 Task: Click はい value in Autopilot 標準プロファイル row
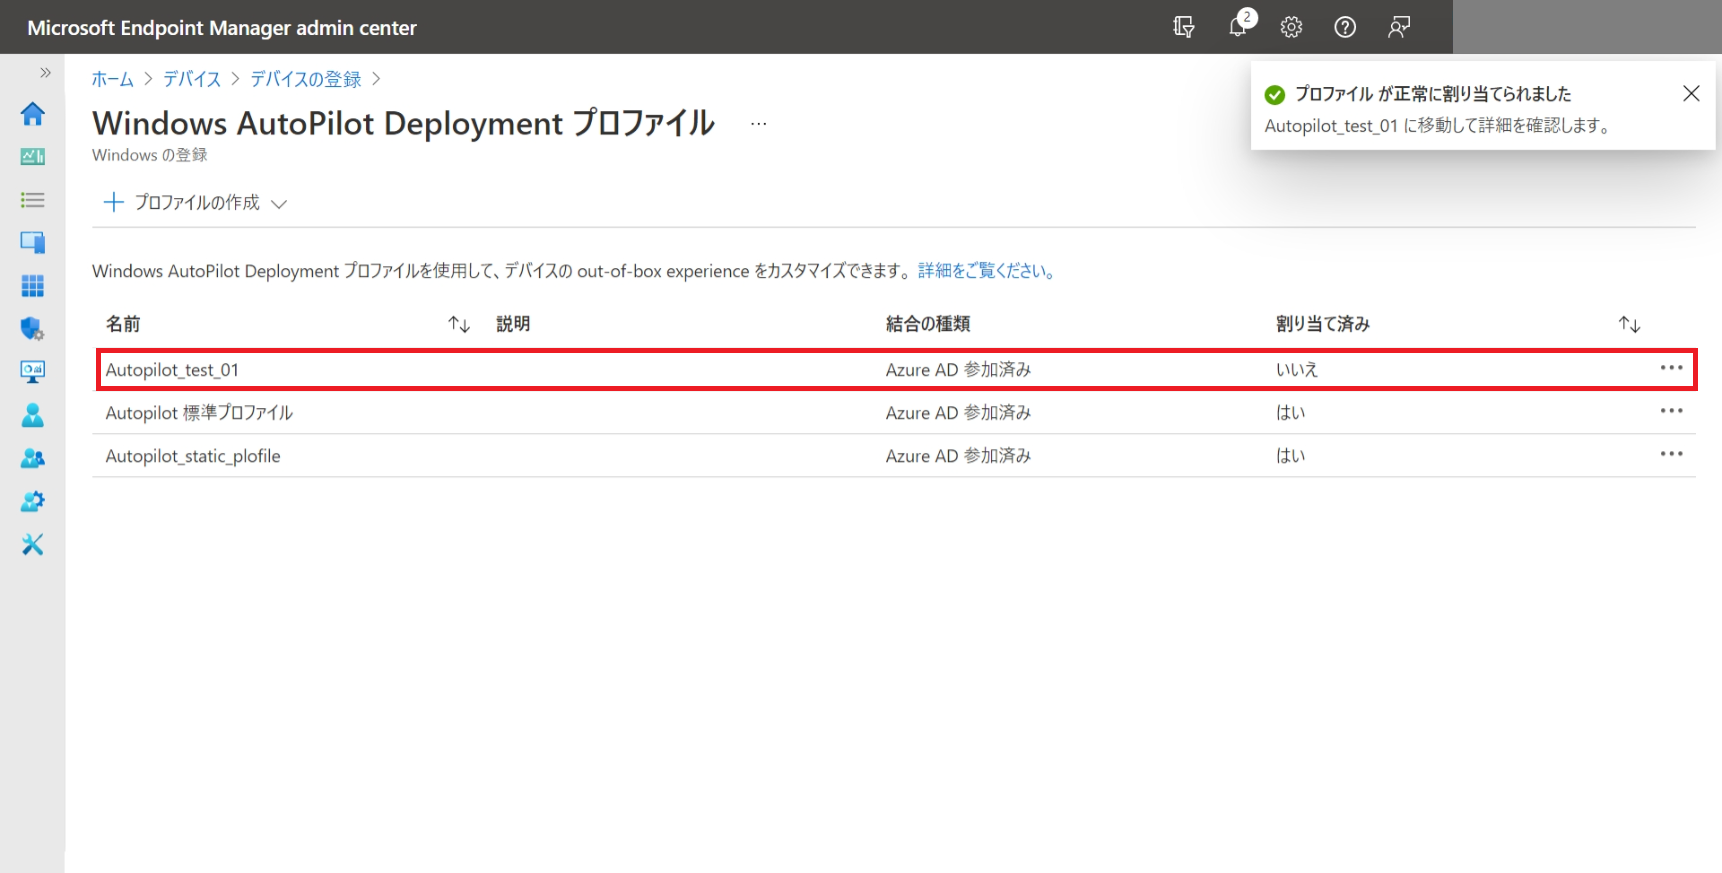tap(1291, 413)
